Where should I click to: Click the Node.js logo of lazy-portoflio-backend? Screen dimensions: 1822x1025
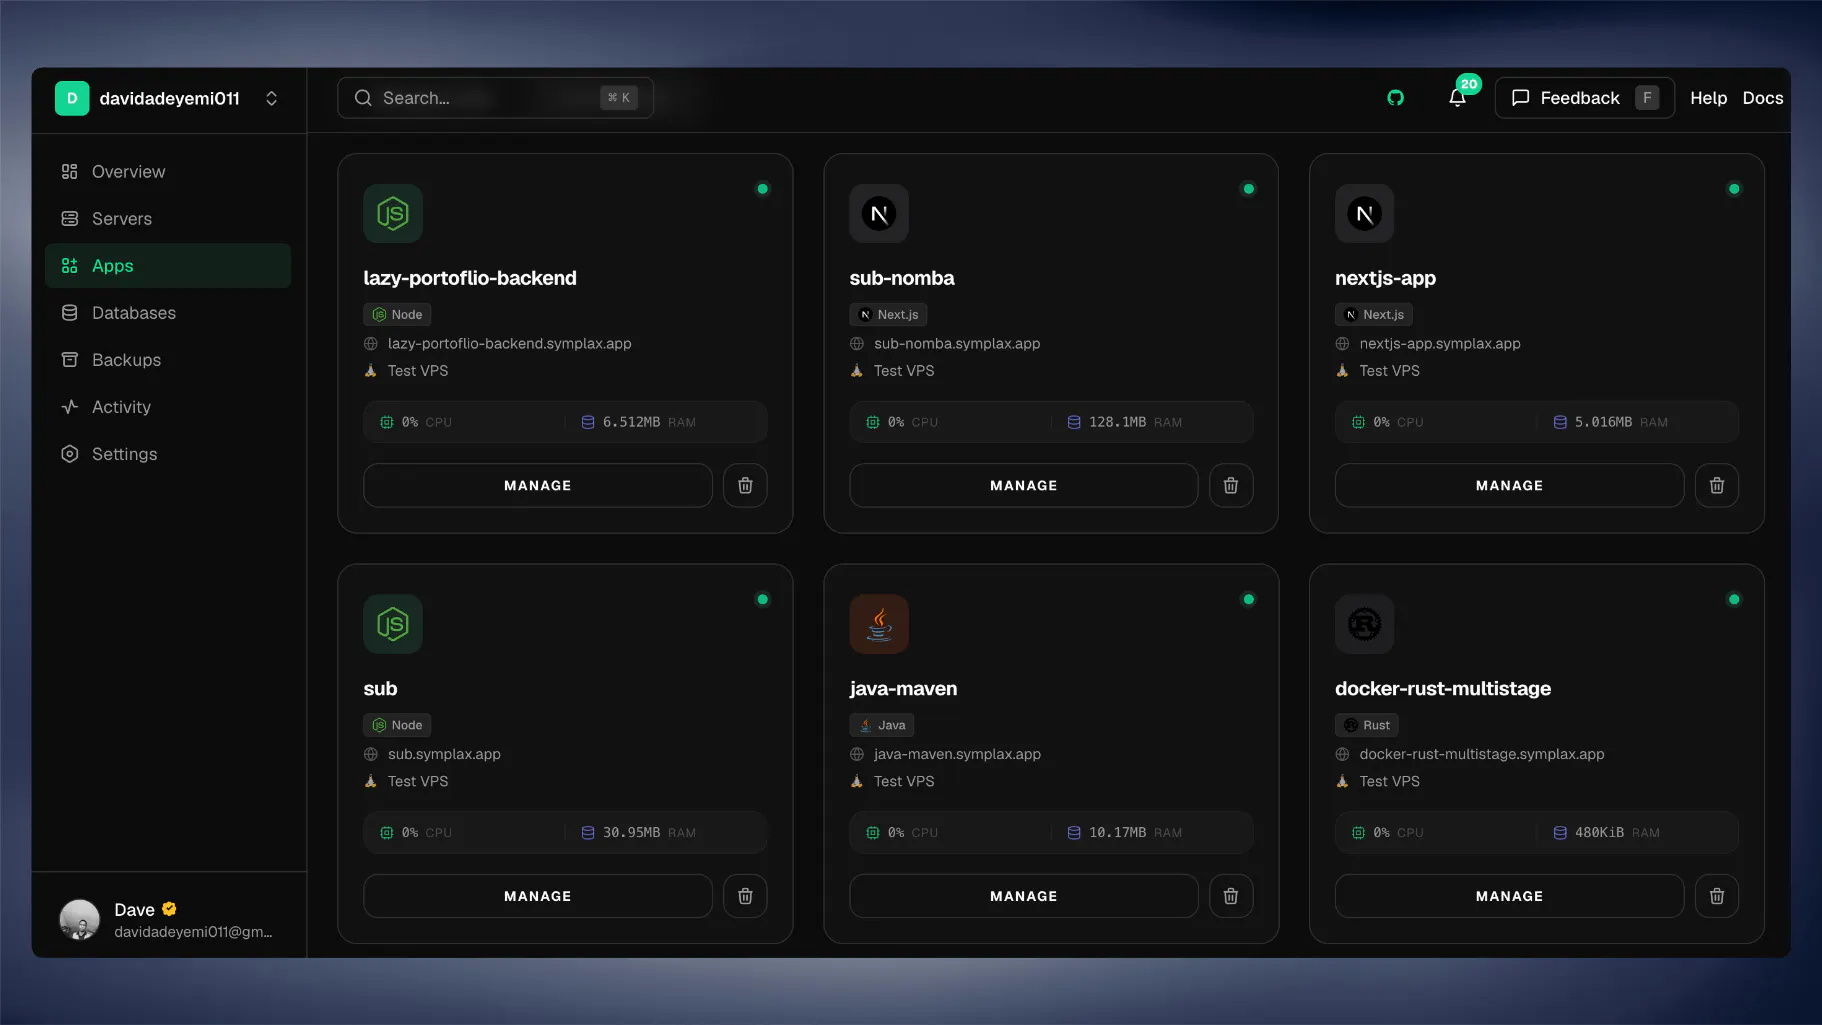(393, 213)
